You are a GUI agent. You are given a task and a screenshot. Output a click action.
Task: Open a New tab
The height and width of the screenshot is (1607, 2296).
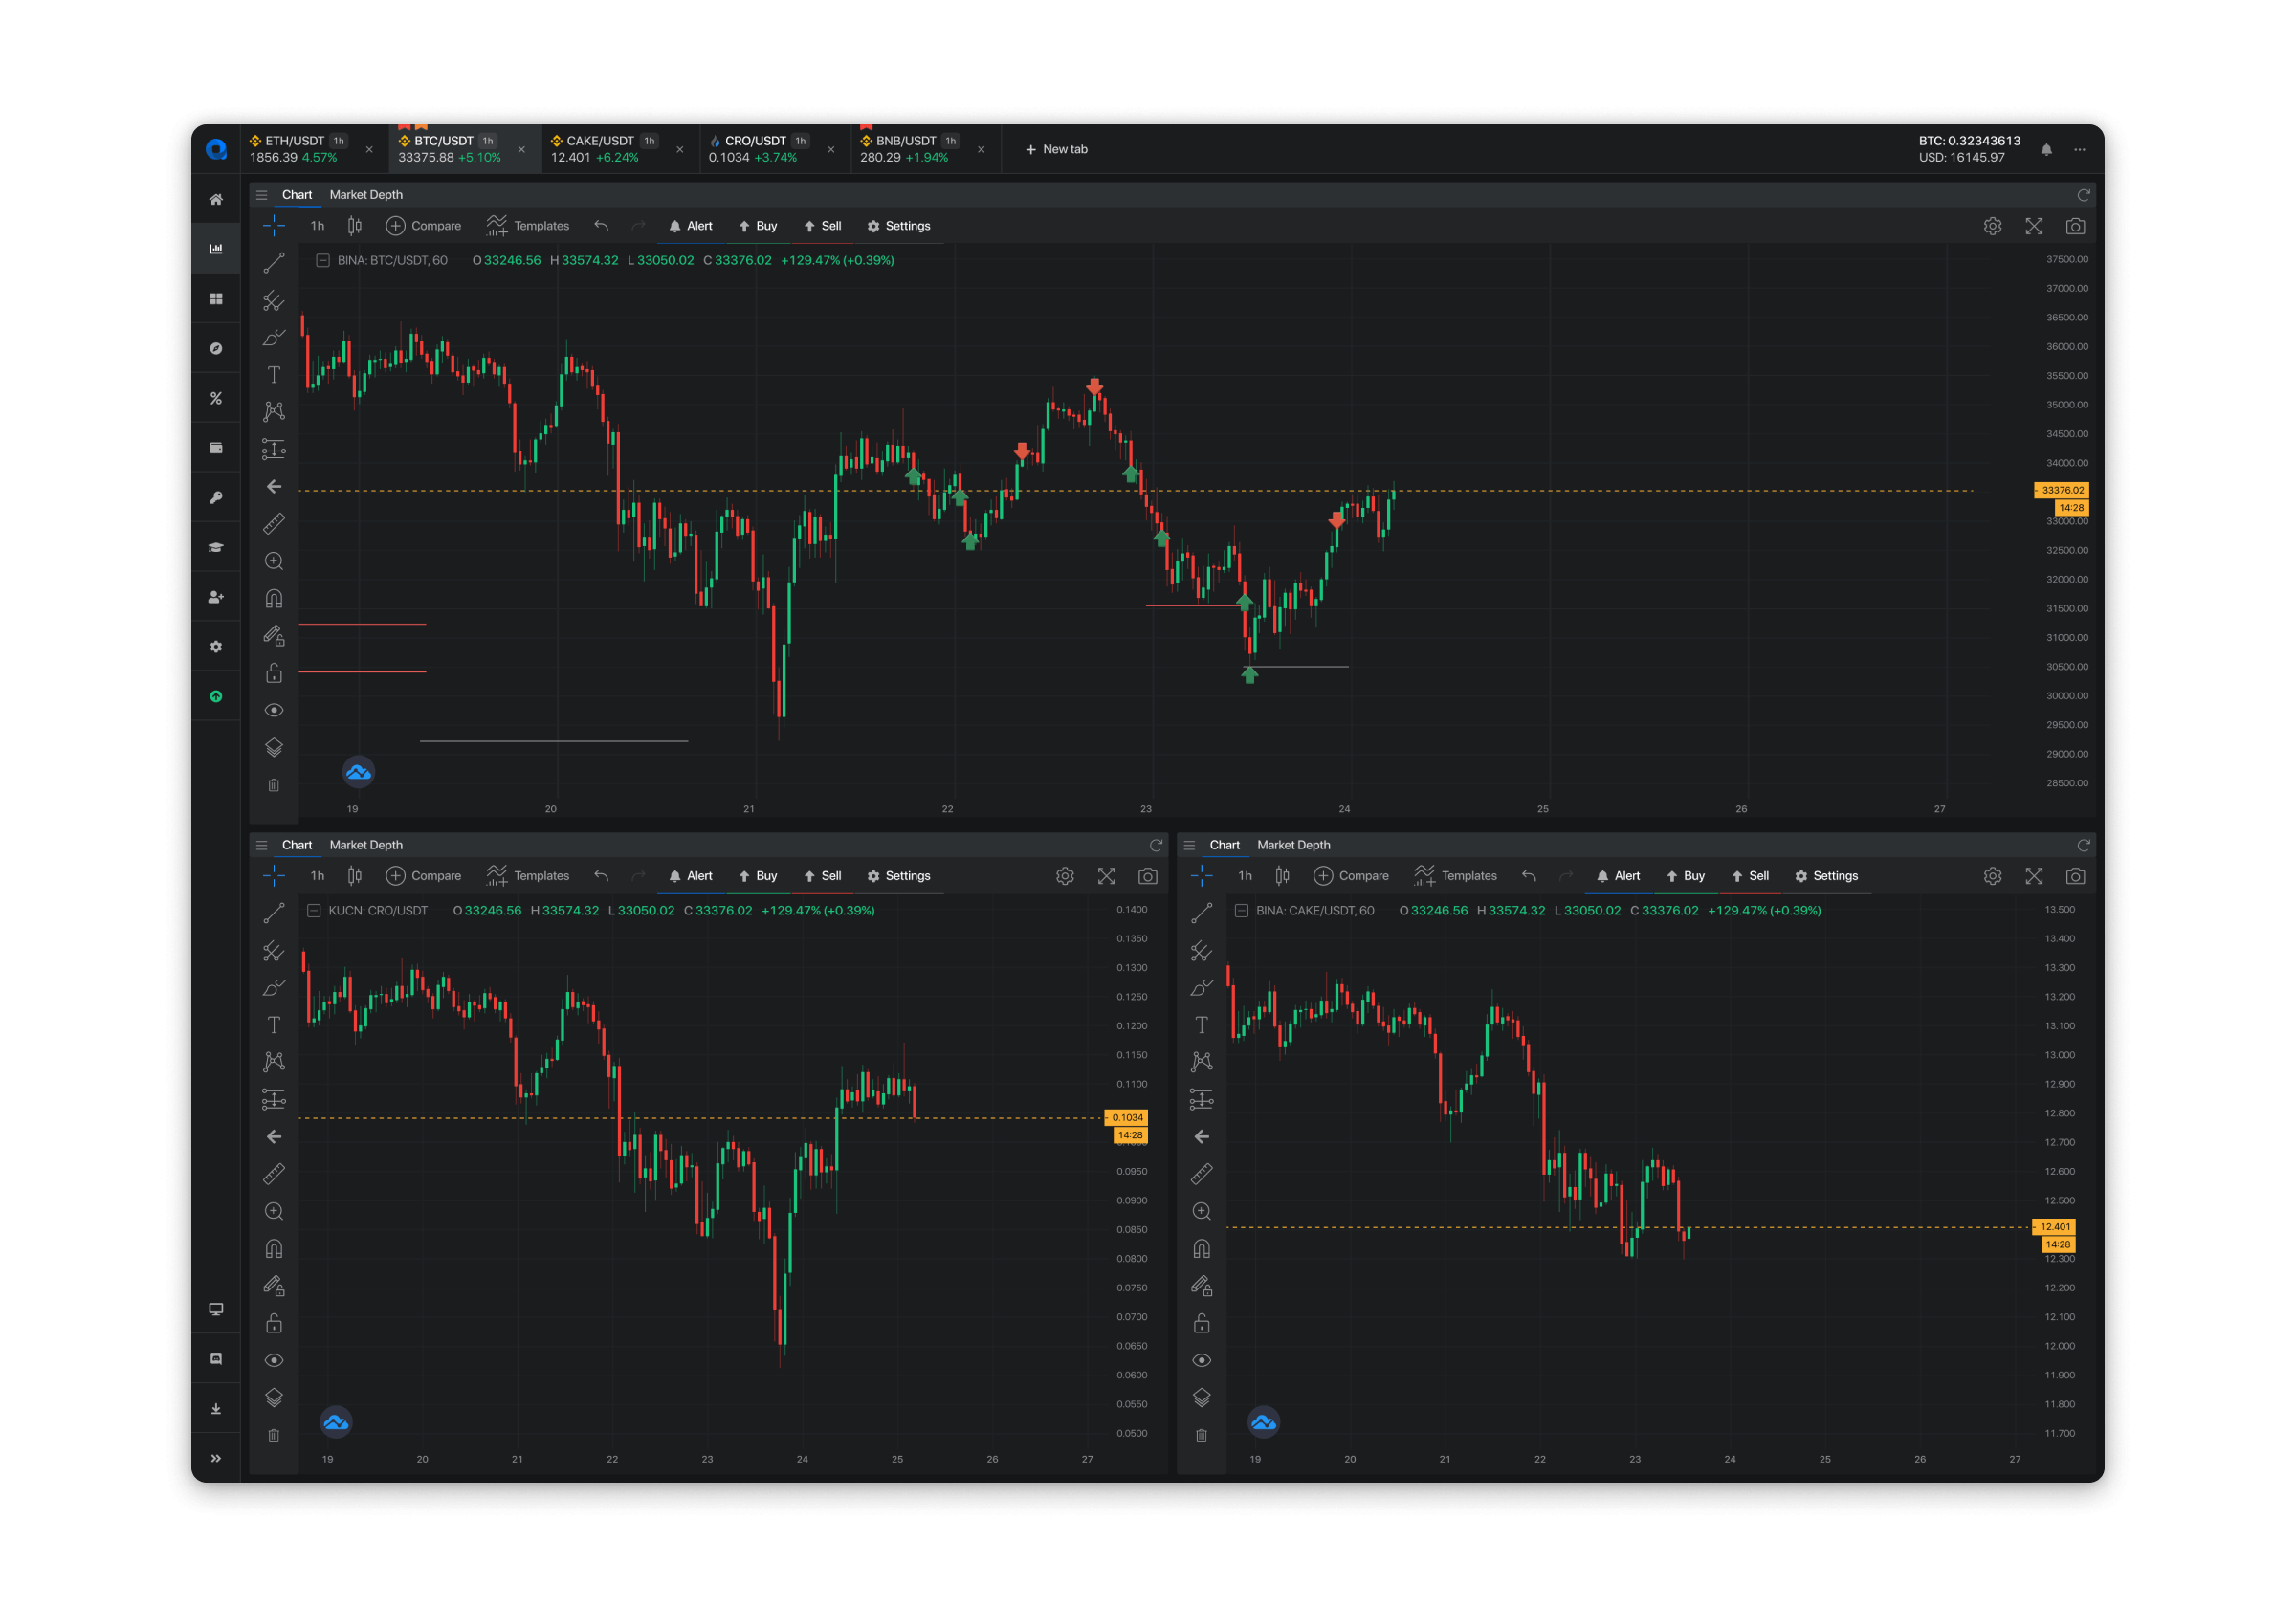(x=1056, y=150)
